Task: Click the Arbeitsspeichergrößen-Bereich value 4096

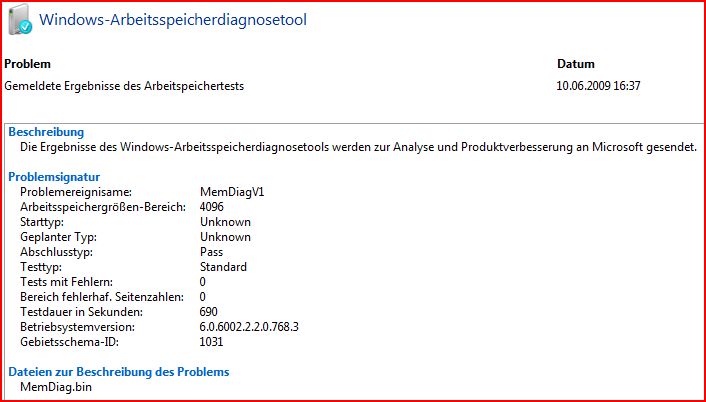Action: pos(212,207)
